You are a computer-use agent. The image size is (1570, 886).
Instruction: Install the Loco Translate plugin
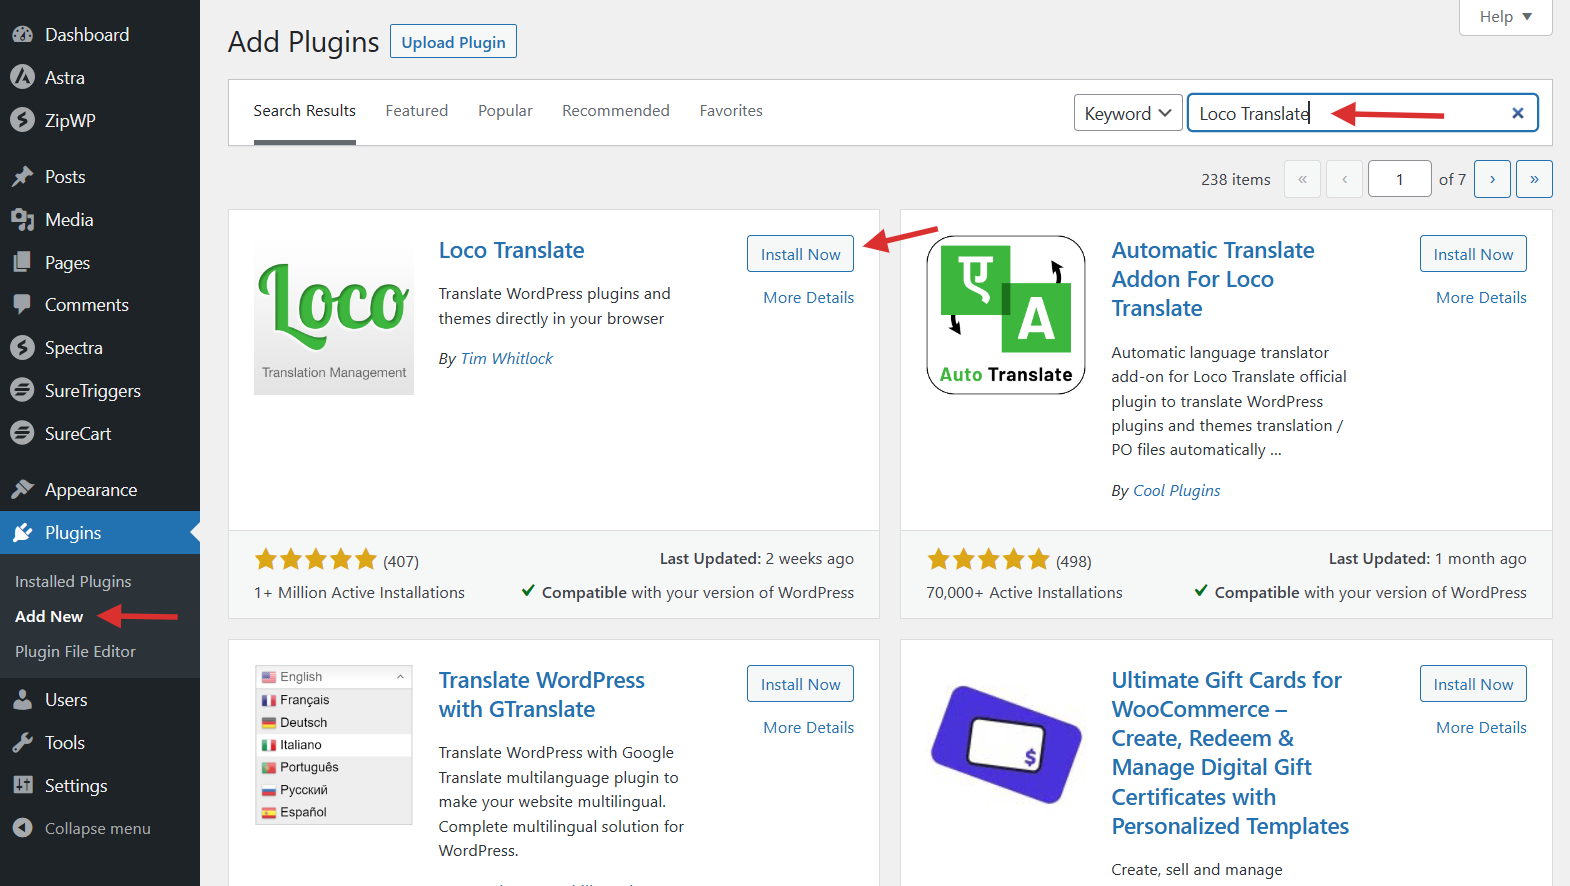coord(800,254)
